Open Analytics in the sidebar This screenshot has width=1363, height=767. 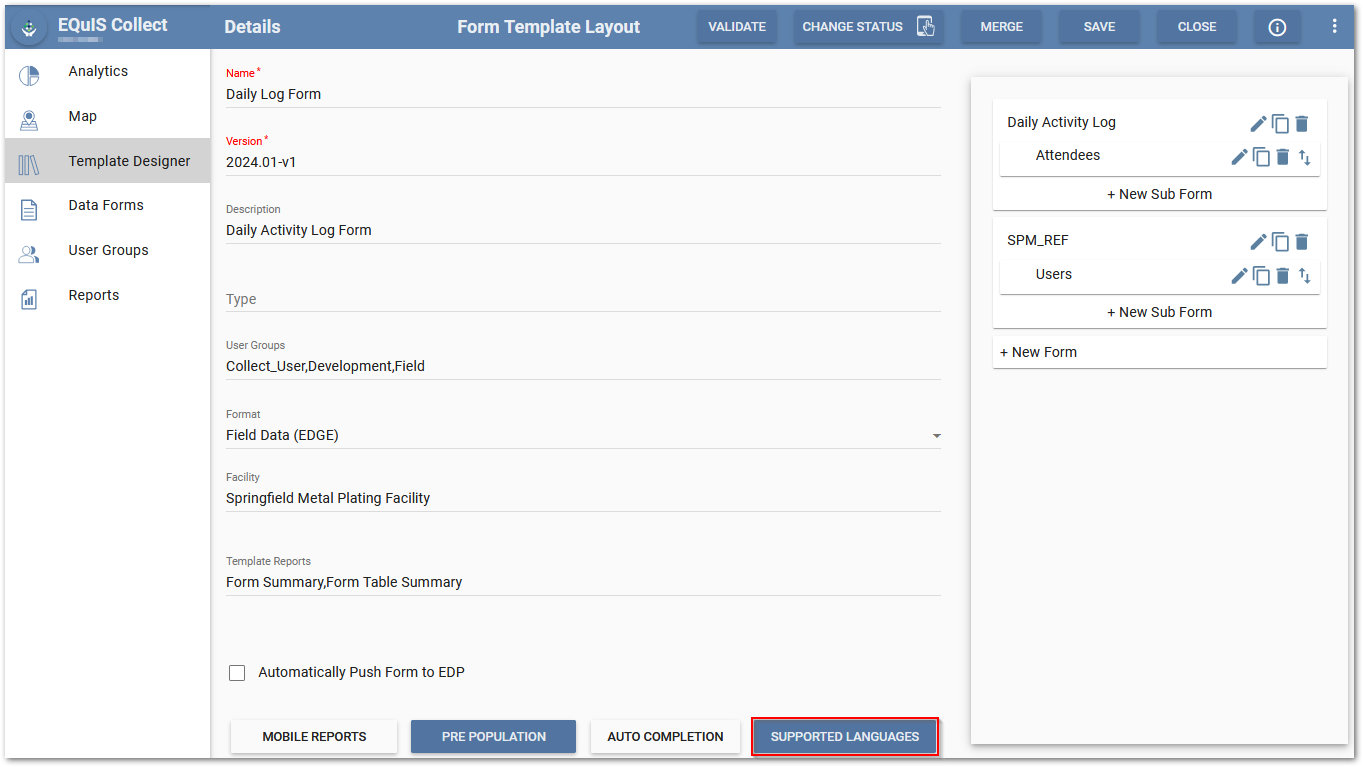click(x=98, y=72)
